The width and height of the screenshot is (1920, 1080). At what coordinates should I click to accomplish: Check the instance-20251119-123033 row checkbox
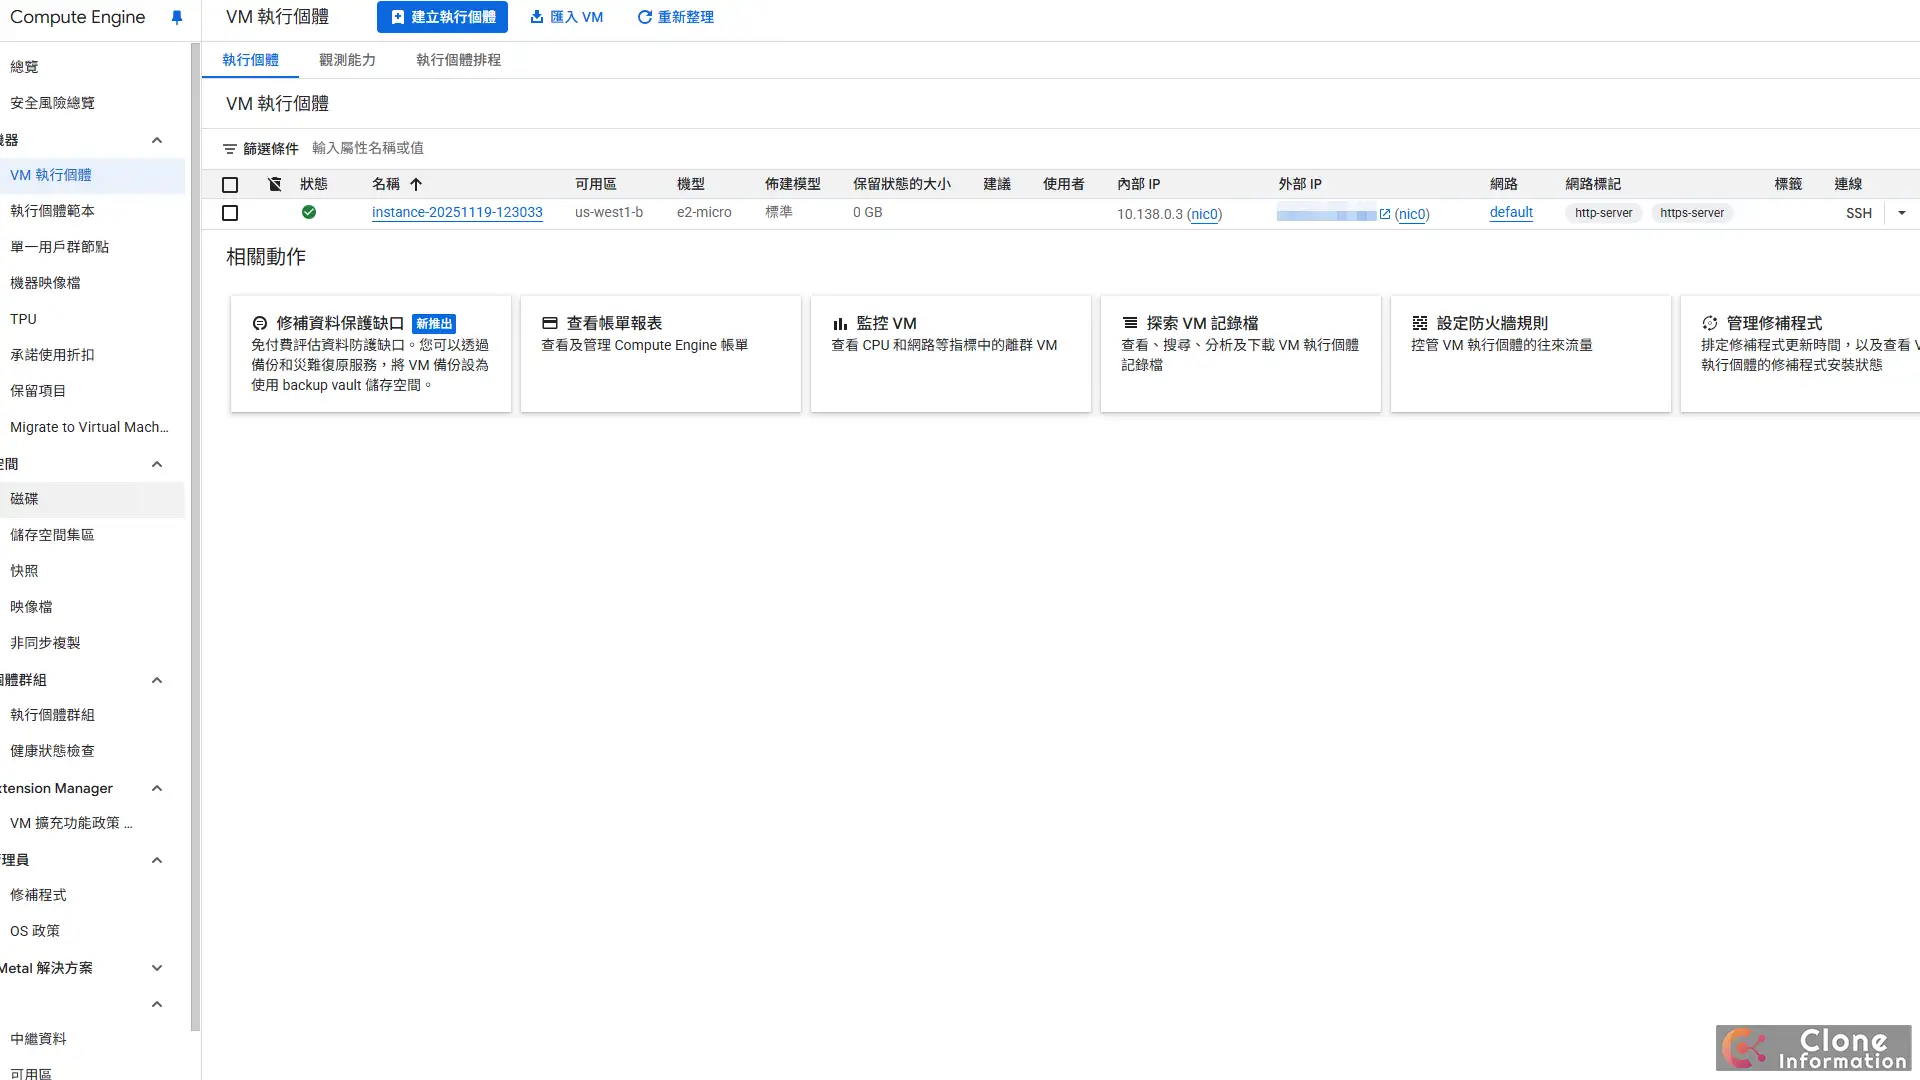pyautogui.click(x=230, y=213)
